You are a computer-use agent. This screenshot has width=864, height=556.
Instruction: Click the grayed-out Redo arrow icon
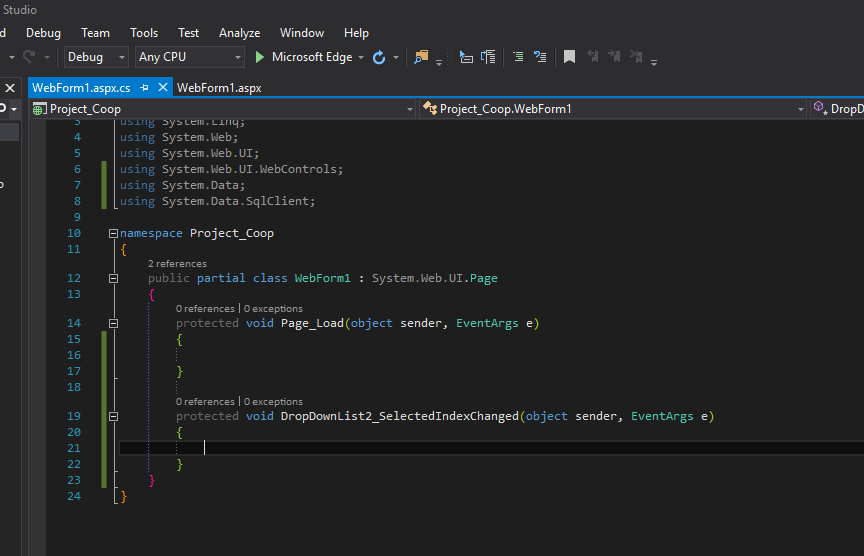click(29, 56)
